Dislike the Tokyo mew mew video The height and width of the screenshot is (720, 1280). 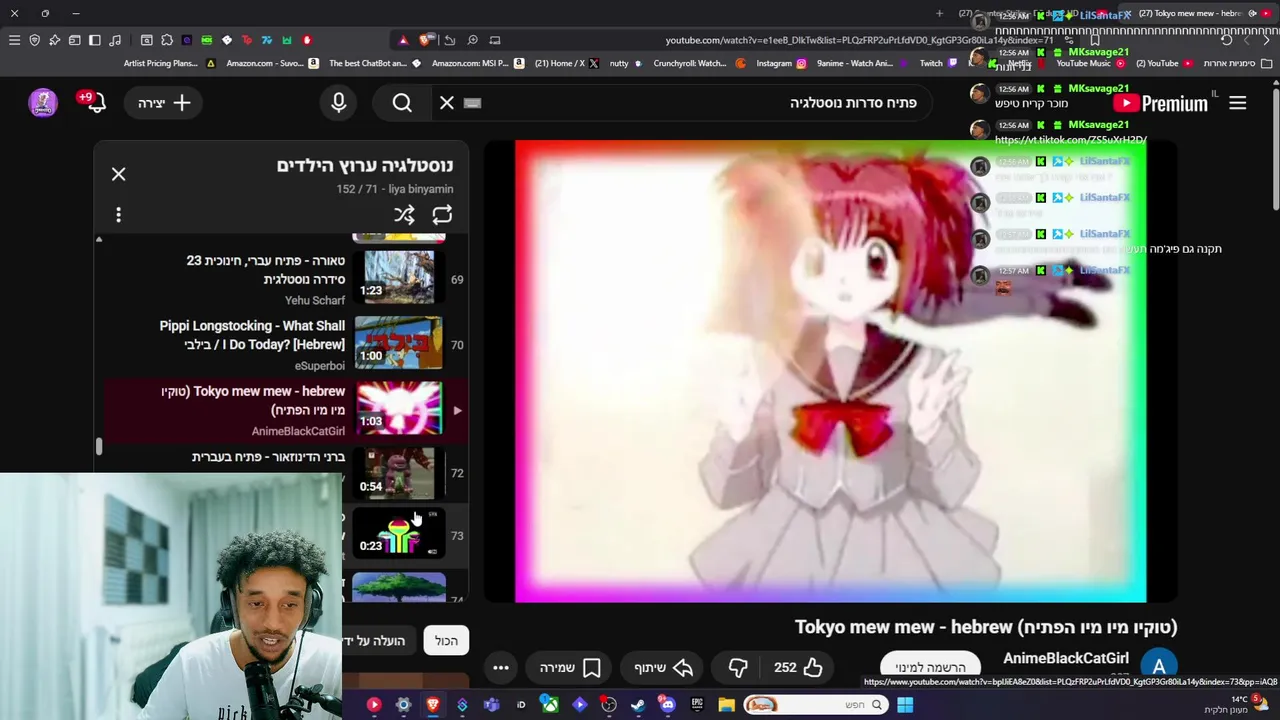[x=738, y=667]
